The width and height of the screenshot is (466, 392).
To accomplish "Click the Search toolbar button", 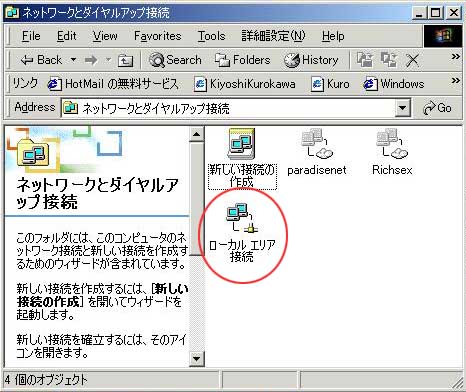I will (175, 60).
